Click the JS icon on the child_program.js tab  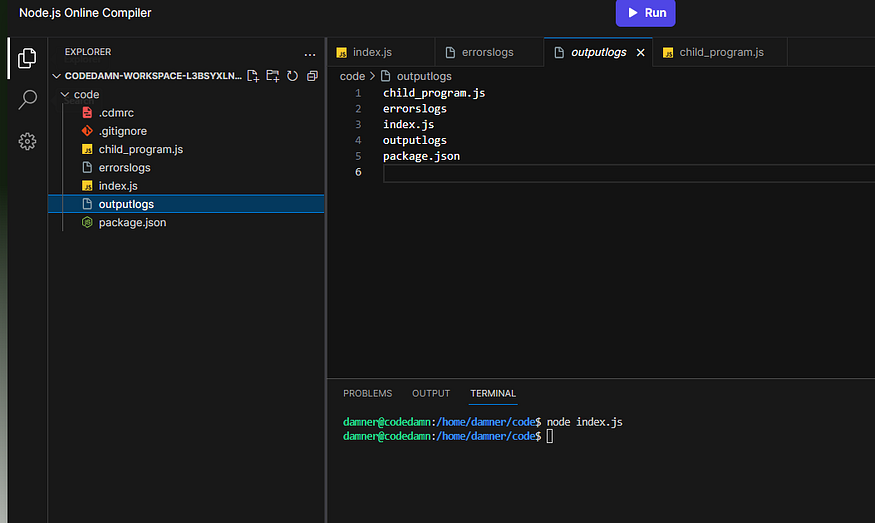[668, 53]
